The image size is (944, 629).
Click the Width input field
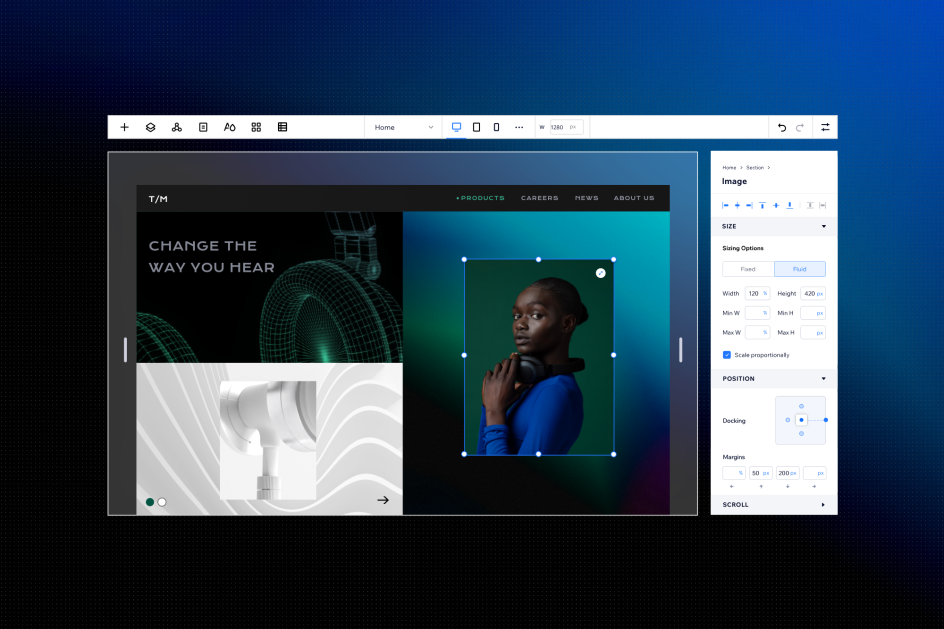[x=753, y=294]
